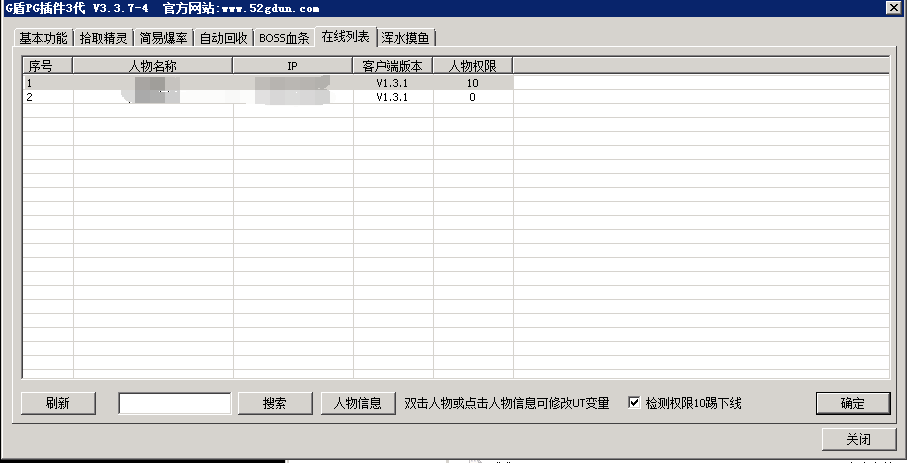Click the 搜索 search button
907x463 pixels.
point(275,403)
